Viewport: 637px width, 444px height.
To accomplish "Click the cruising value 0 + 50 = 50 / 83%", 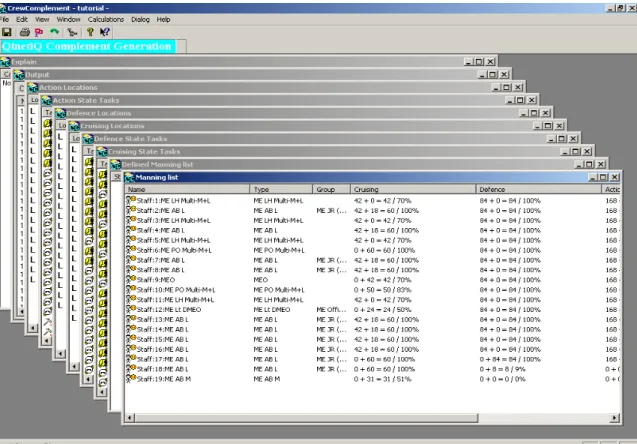I will point(382,290).
